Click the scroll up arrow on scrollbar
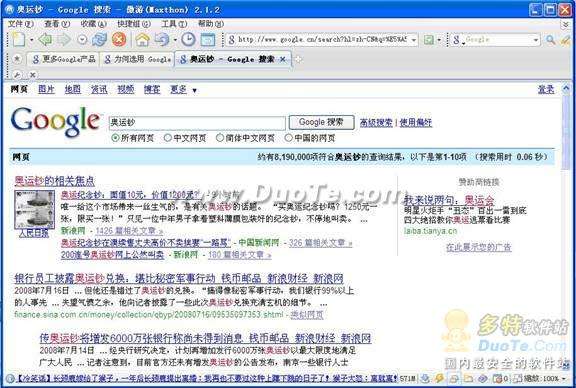The image size is (576, 388). [566, 89]
